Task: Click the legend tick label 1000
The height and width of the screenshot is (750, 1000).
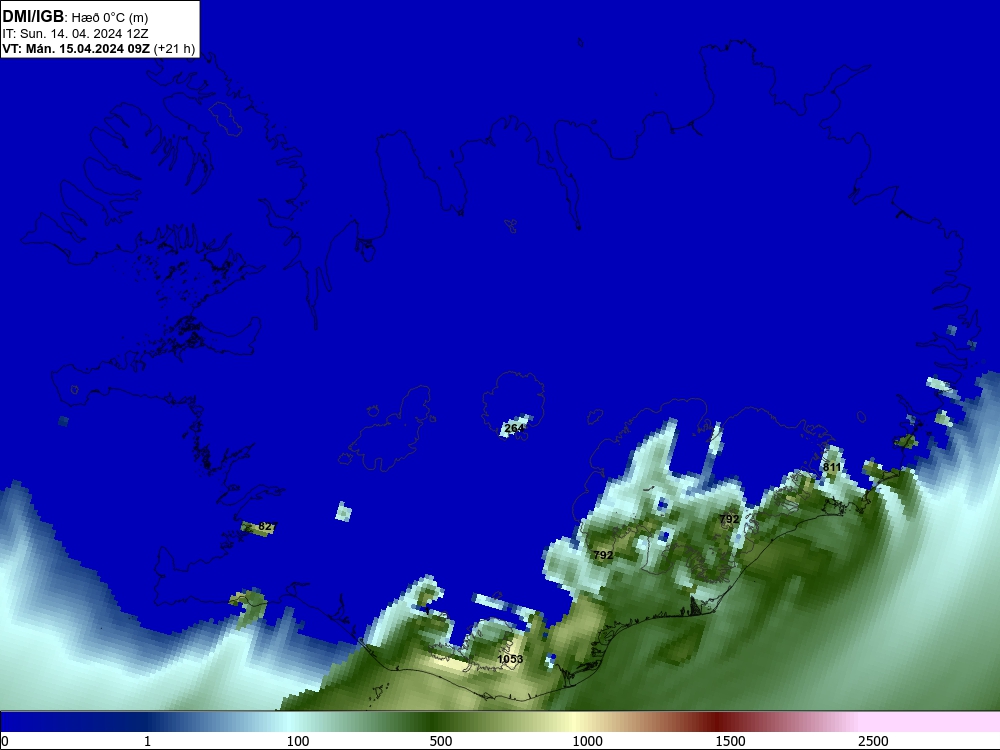Action: (x=587, y=741)
